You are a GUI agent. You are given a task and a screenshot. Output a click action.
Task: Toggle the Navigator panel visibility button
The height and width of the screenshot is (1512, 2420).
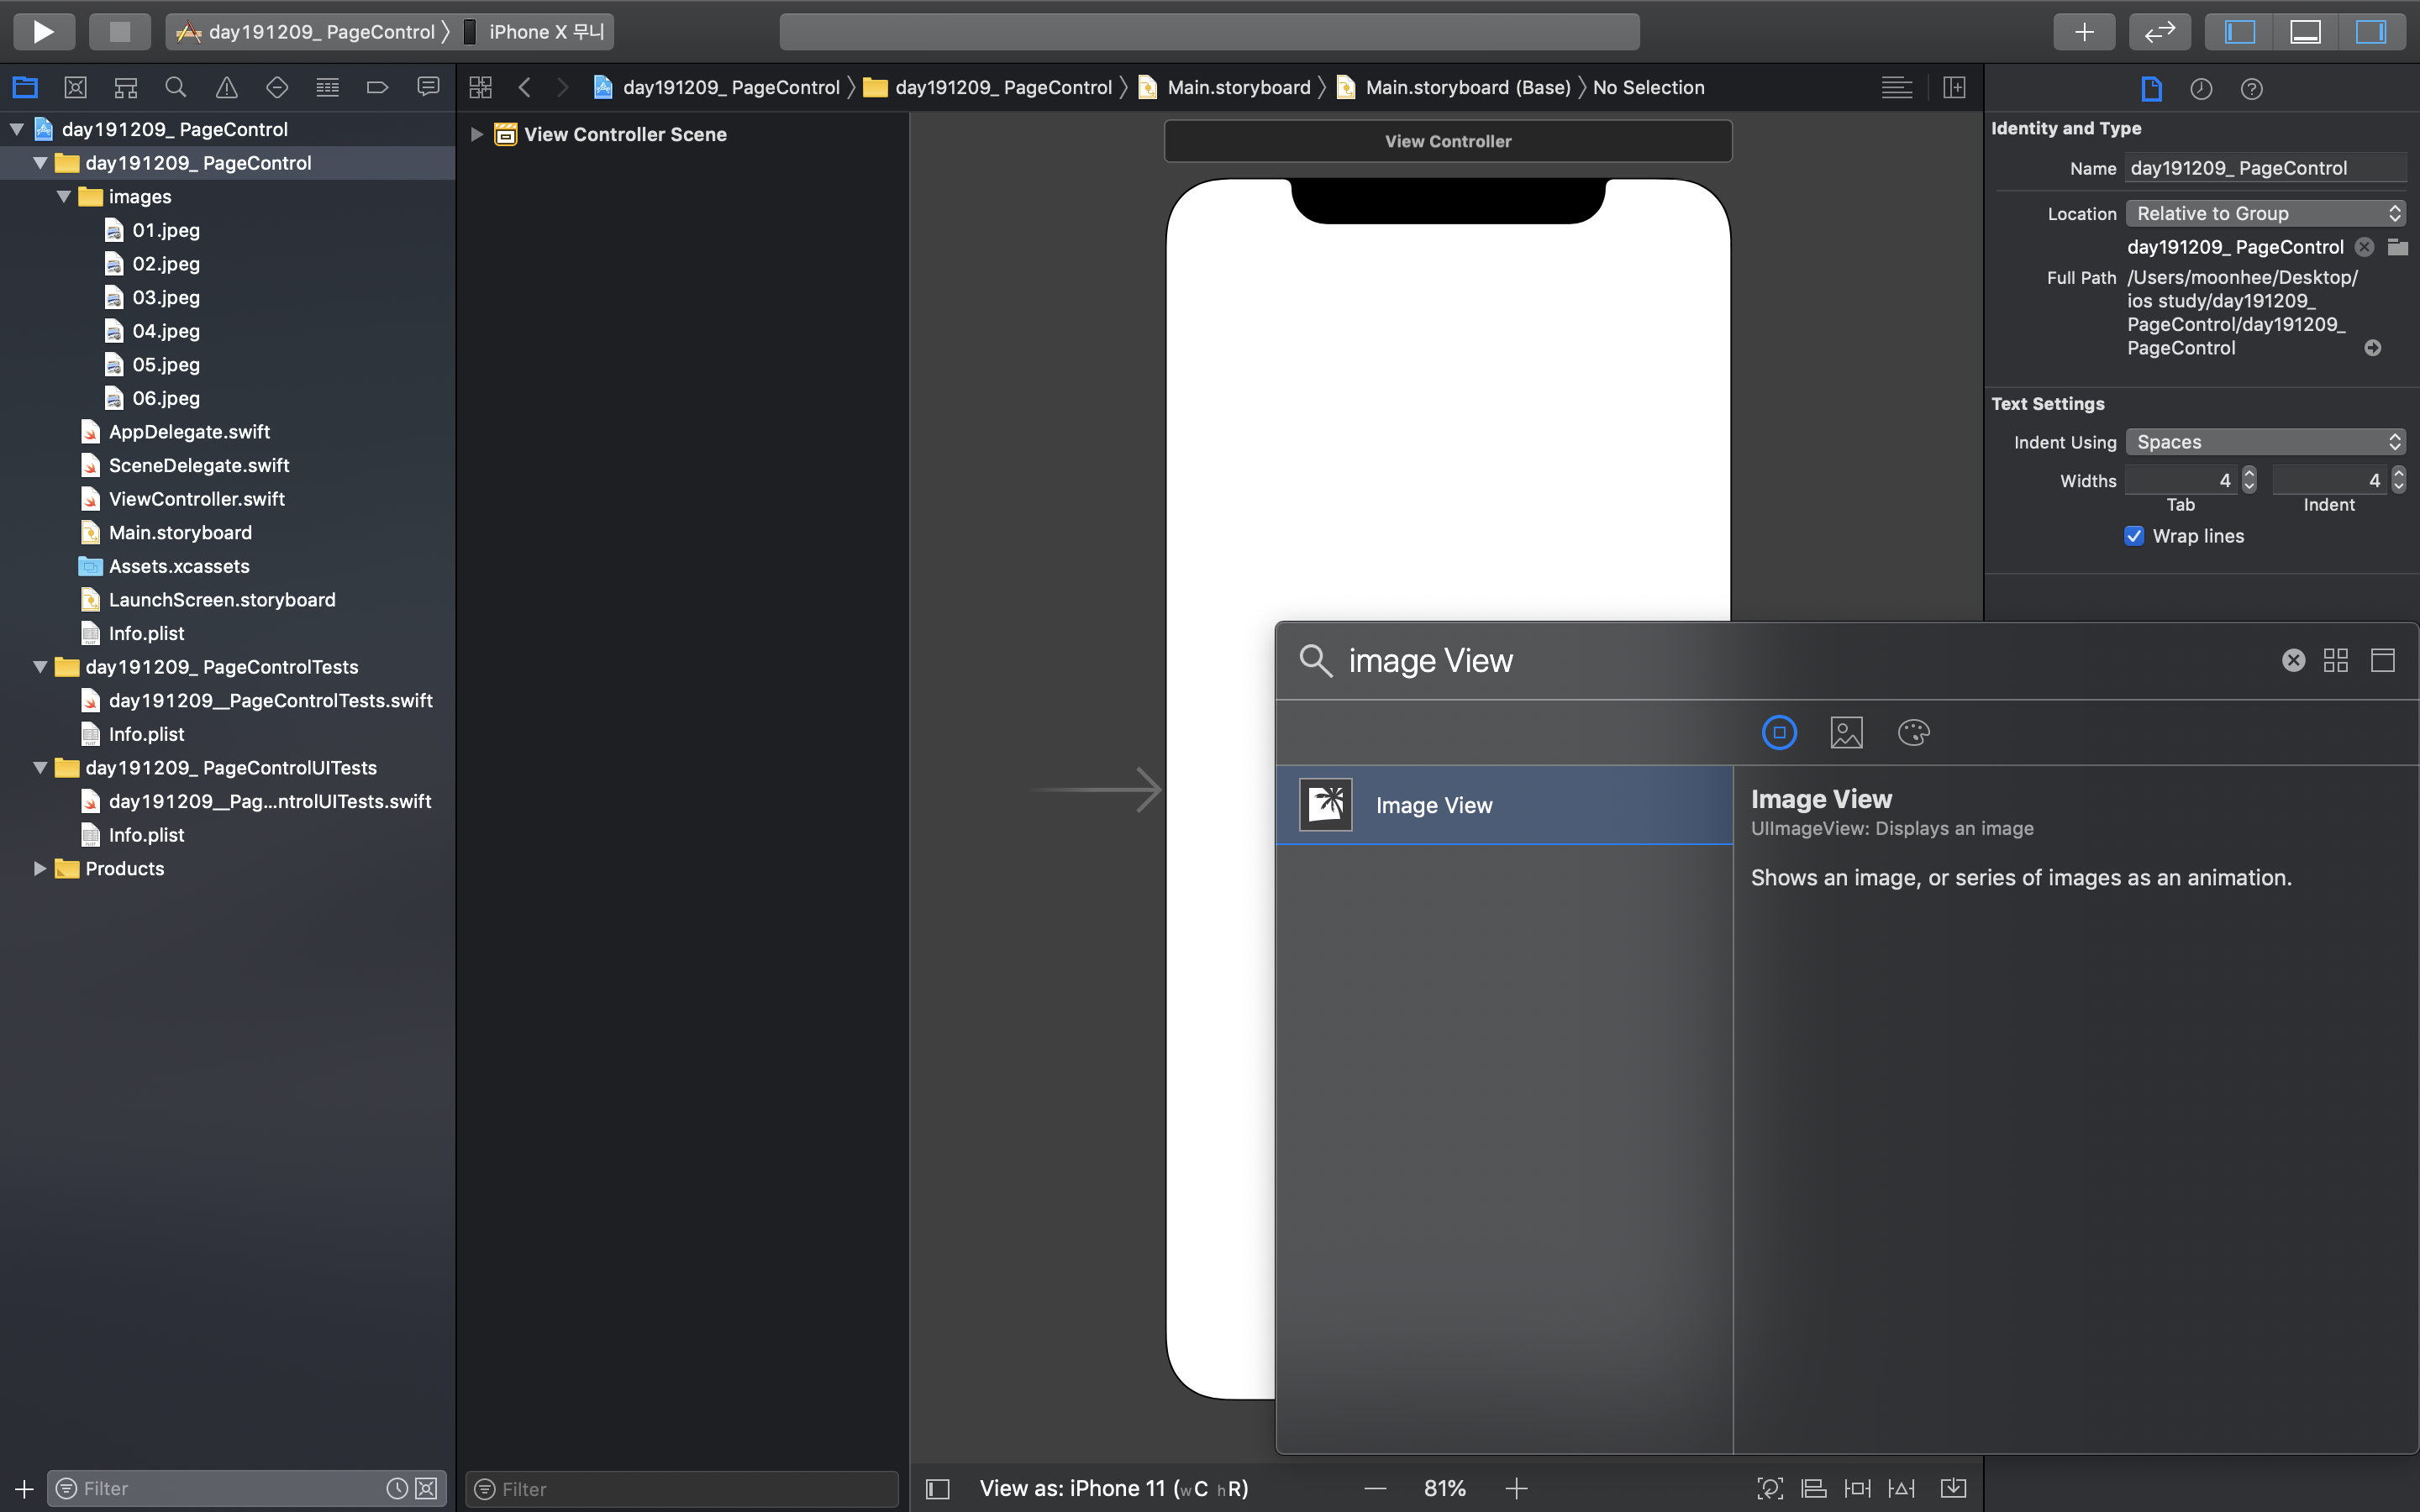click(2239, 31)
